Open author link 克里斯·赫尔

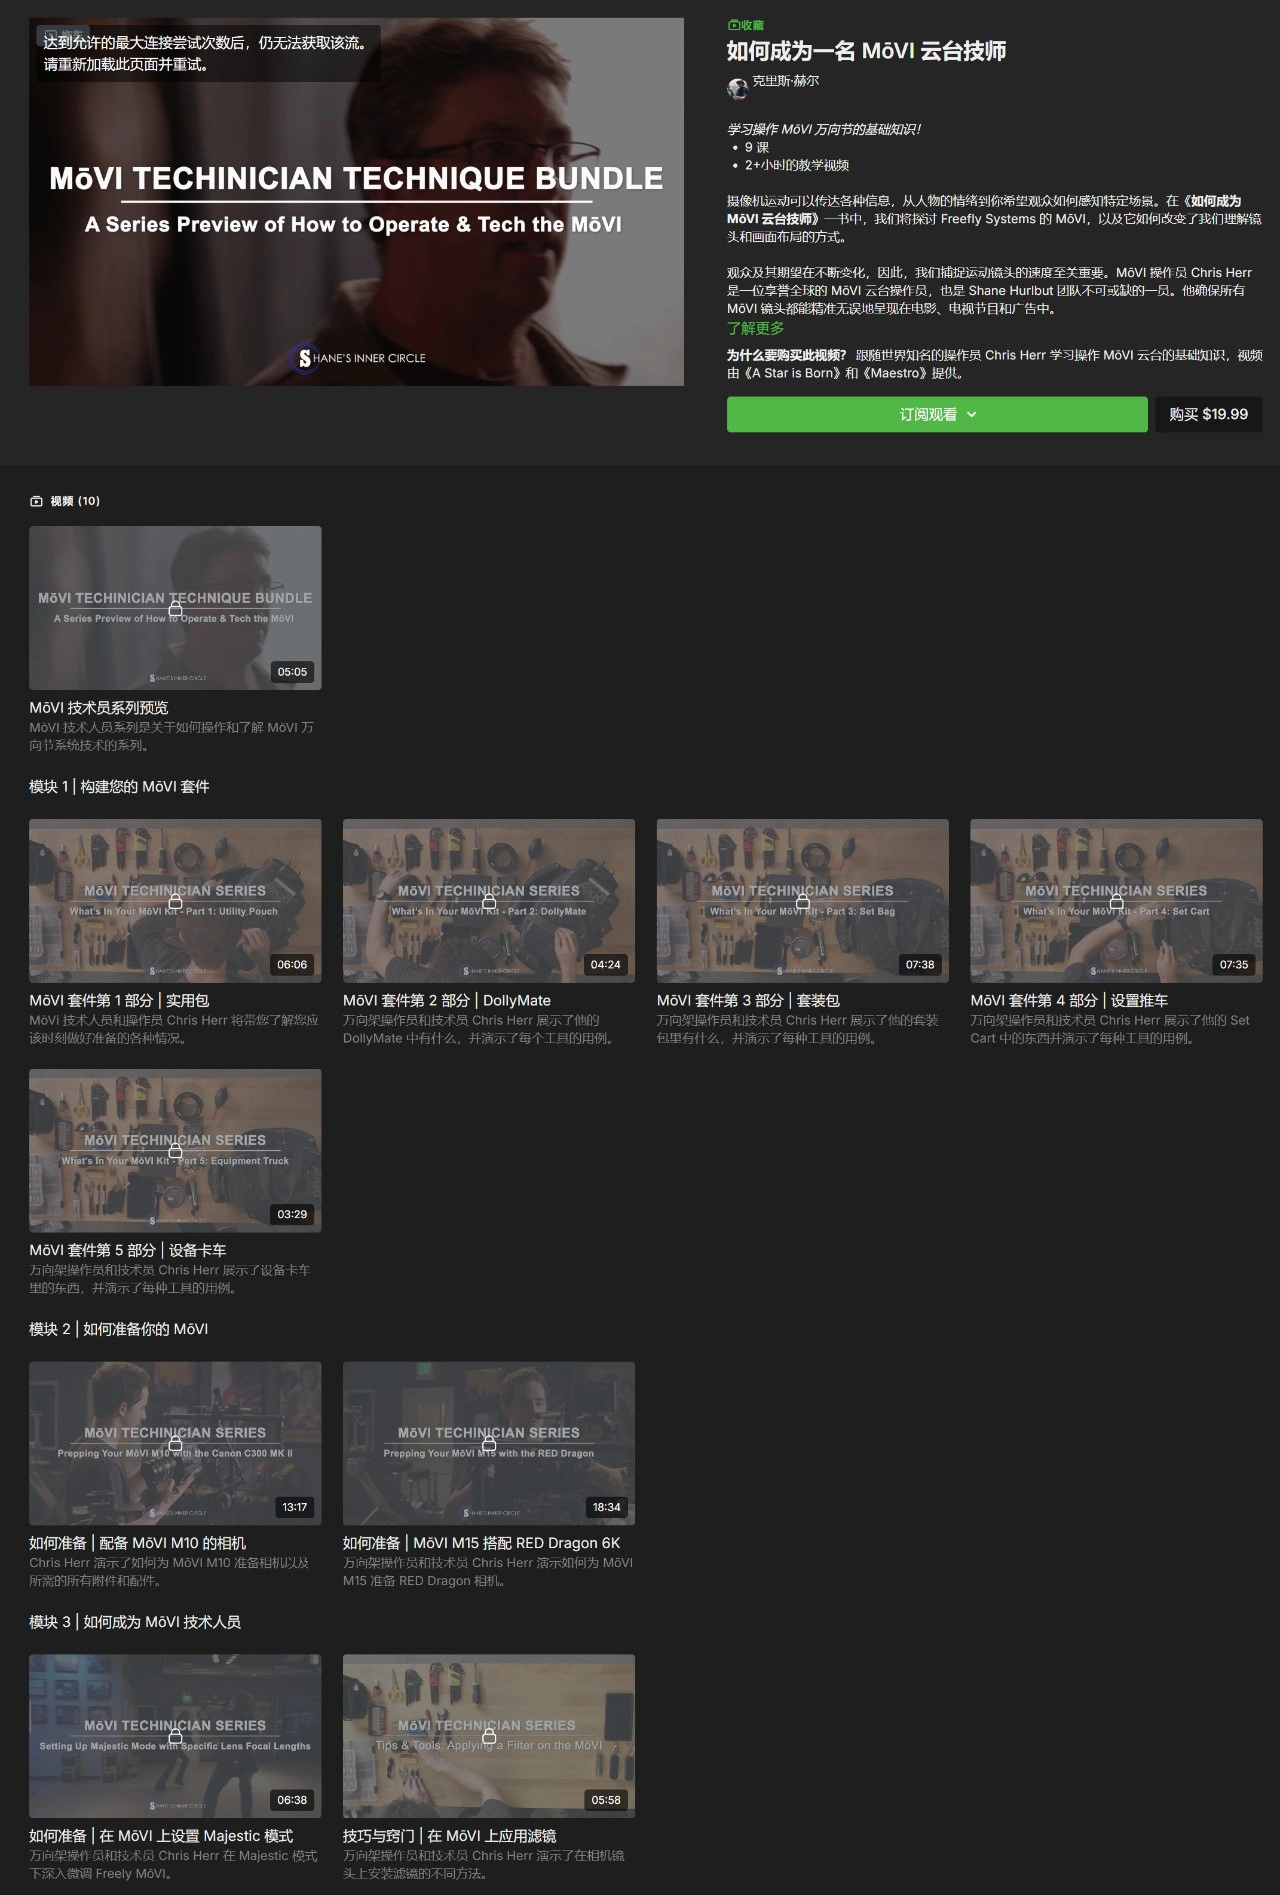[785, 81]
